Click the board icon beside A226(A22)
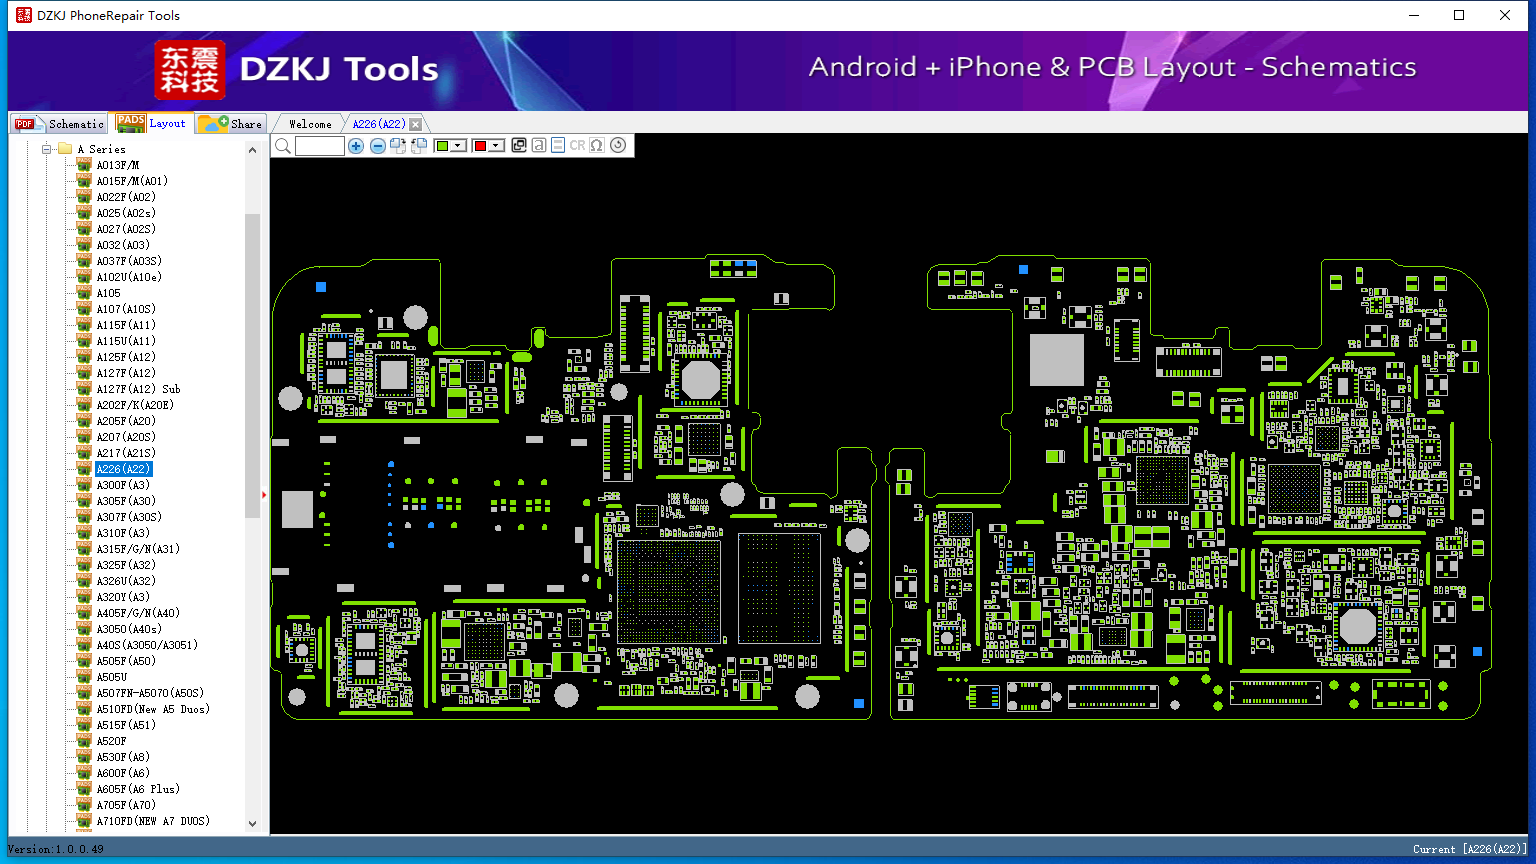1536x864 pixels. tap(84, 469)
